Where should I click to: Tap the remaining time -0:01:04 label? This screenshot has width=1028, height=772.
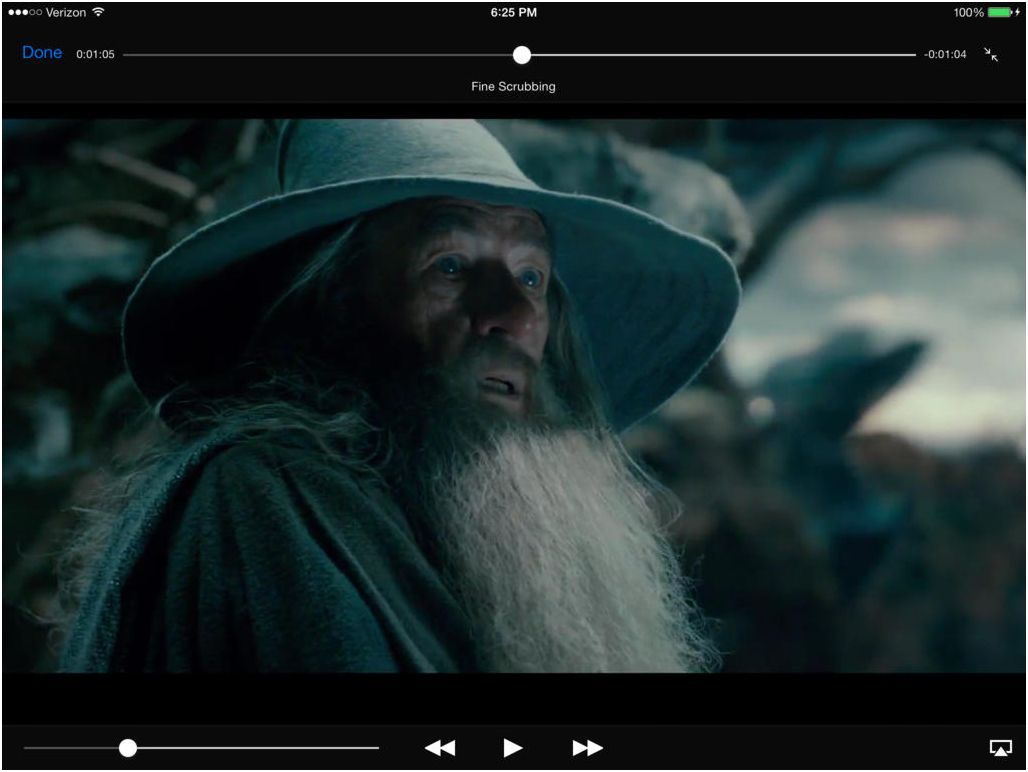(x=945, y=55)
